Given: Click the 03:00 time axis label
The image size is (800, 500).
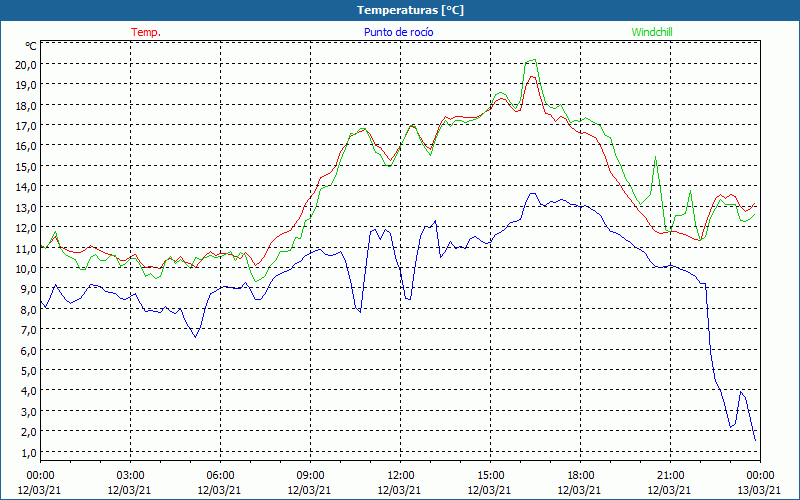Looking at the screenshot, I should pos(130,476).
